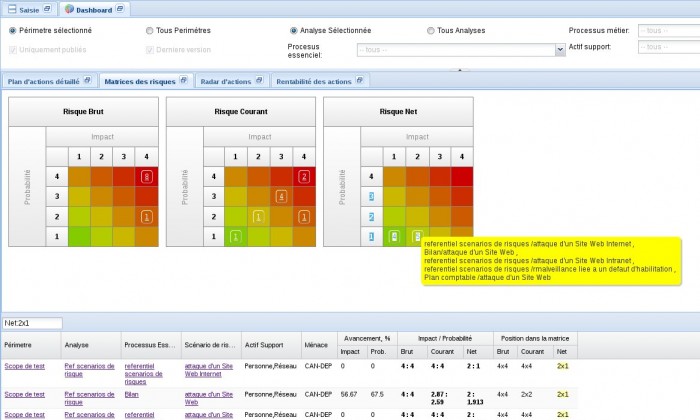Image resolution: width=700 pixels, height=420 pixels.
Task: Sort by Analyse column header
Action: 91,345
